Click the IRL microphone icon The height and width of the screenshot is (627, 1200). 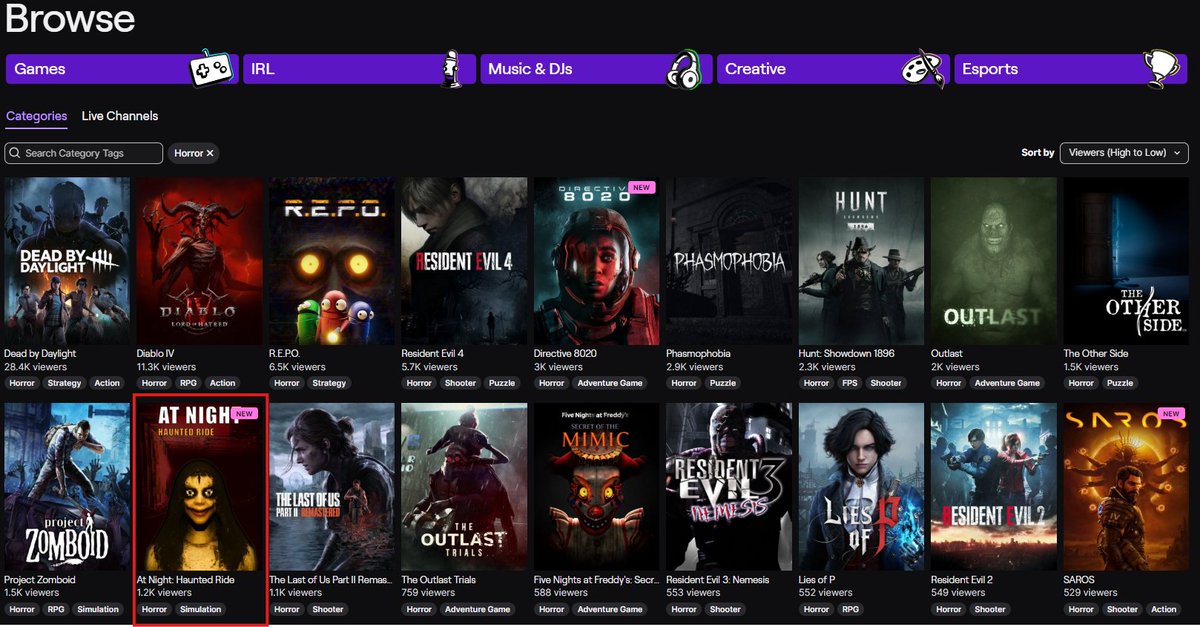click(x=452, y=68)
